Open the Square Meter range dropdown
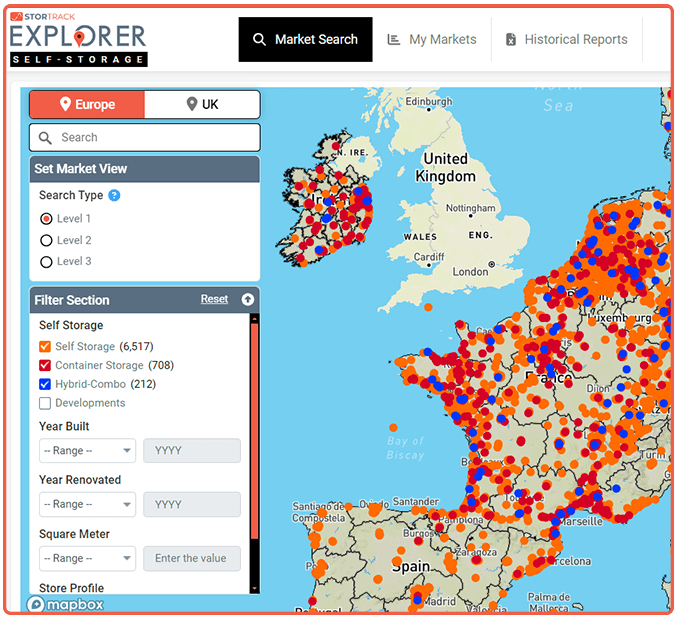This screenshot has height=620, width=678. (x=87, y=559)
